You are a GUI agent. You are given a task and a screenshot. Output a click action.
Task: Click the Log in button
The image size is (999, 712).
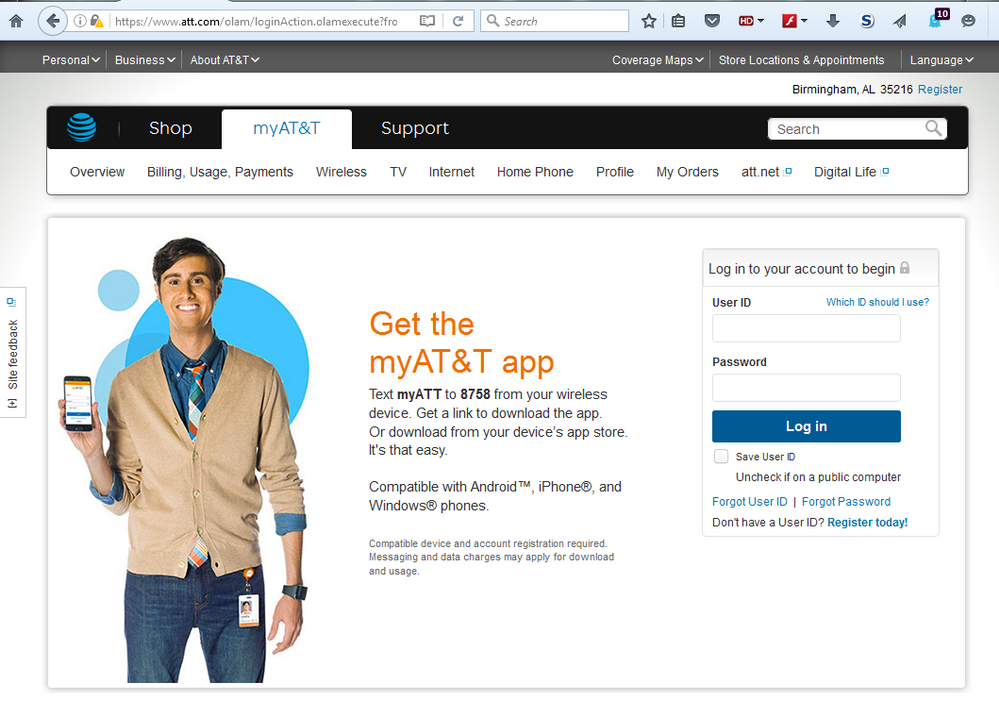pos(806,426)
